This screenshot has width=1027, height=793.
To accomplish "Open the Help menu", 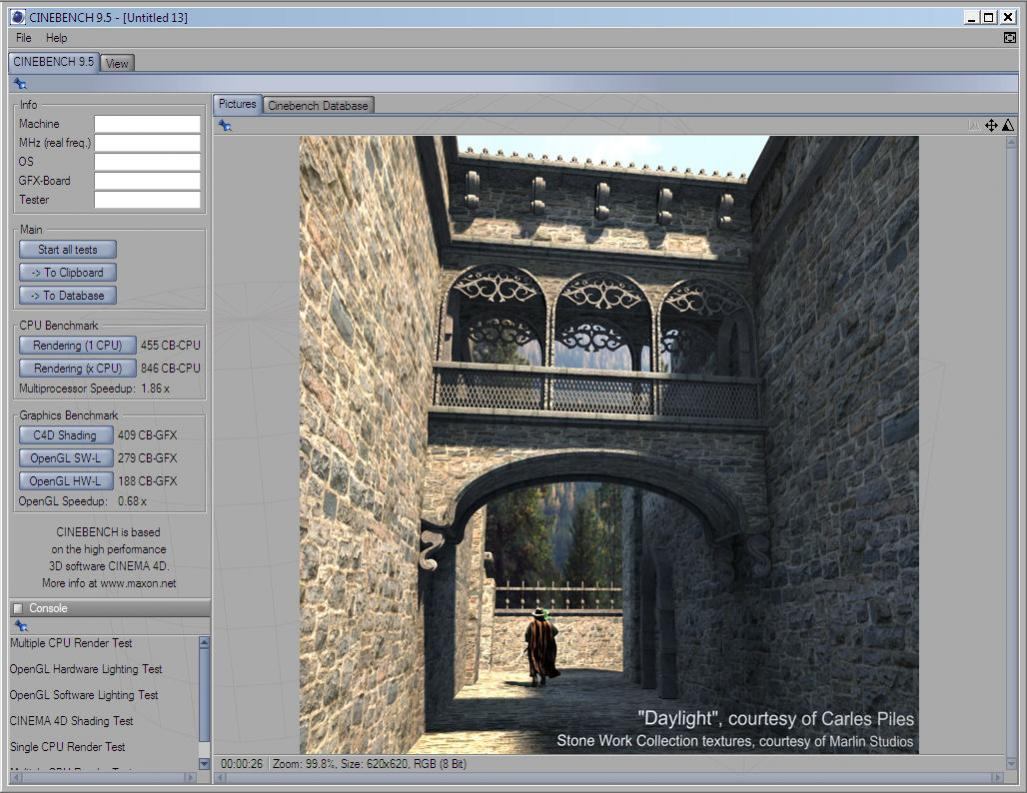I will tap(56, 38).
